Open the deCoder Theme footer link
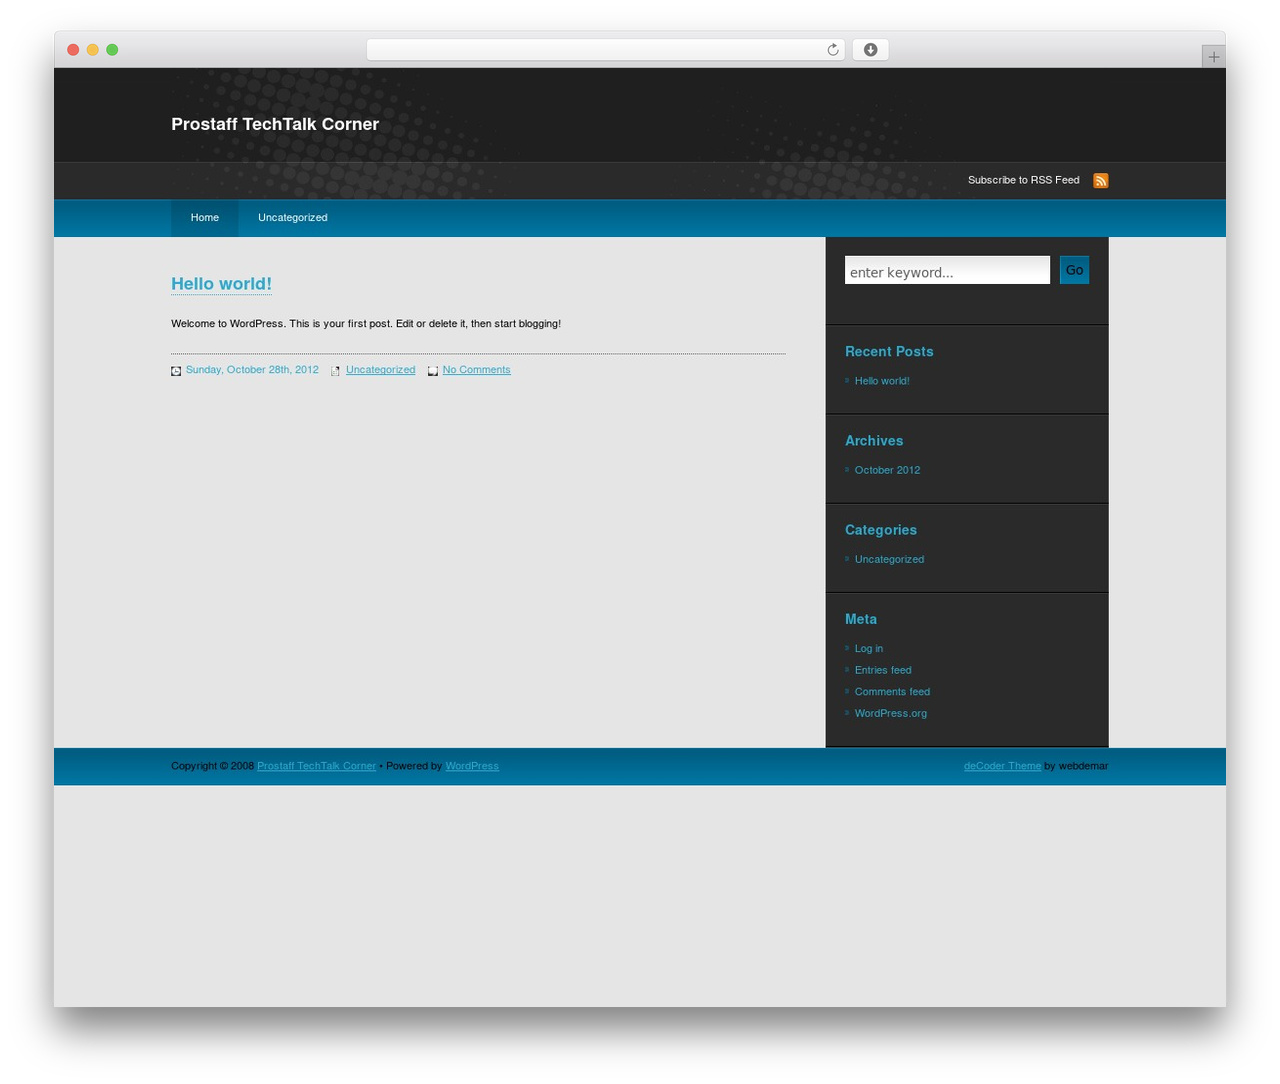 tap(1002, 766)
